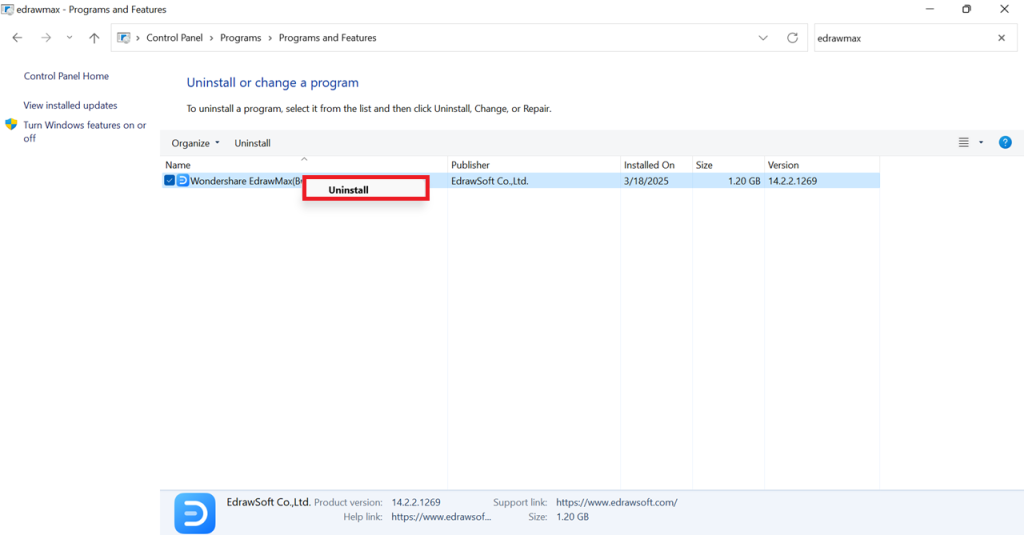Go forward with the forward arrow
This screenshot has width=1024, height=535.
coord(46,38)
